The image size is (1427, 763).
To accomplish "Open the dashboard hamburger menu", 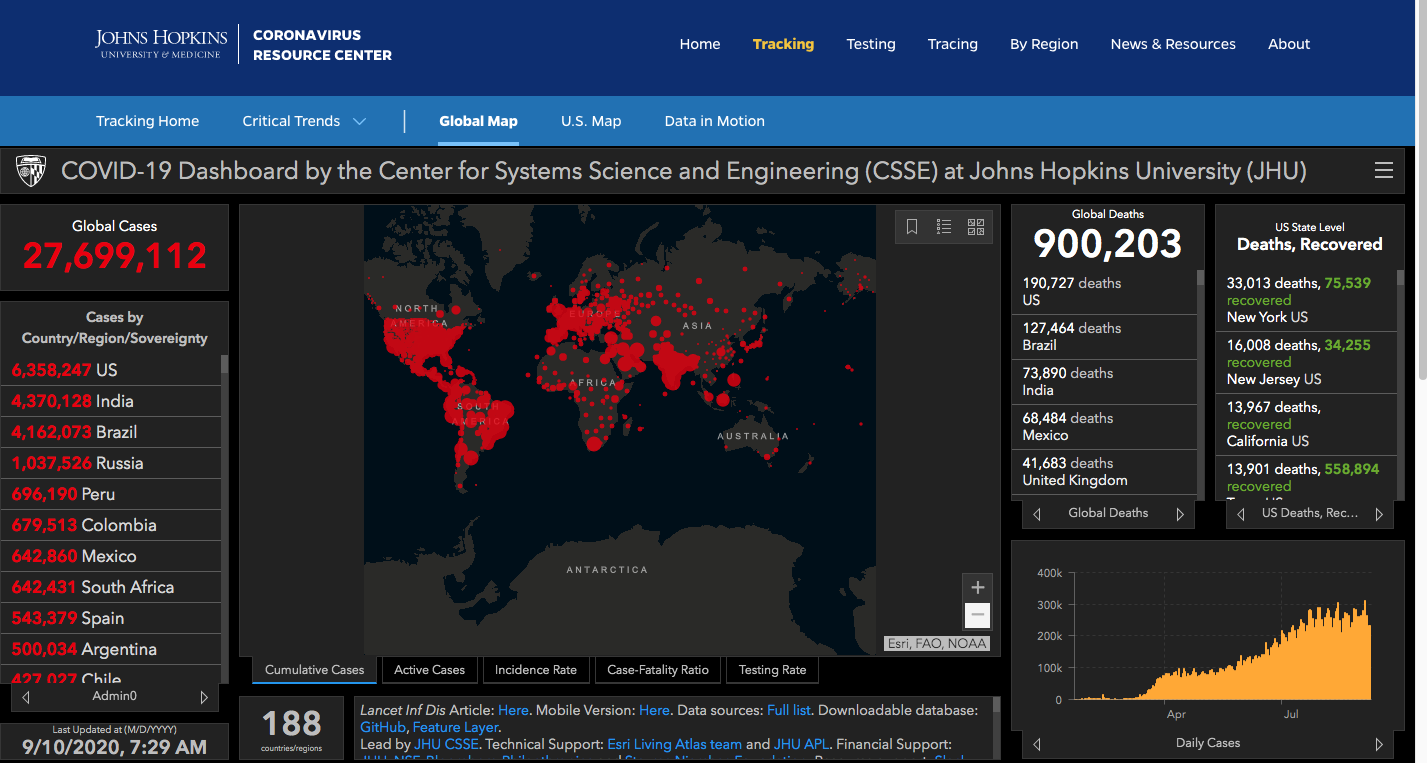I will [x=1384, y=171].
